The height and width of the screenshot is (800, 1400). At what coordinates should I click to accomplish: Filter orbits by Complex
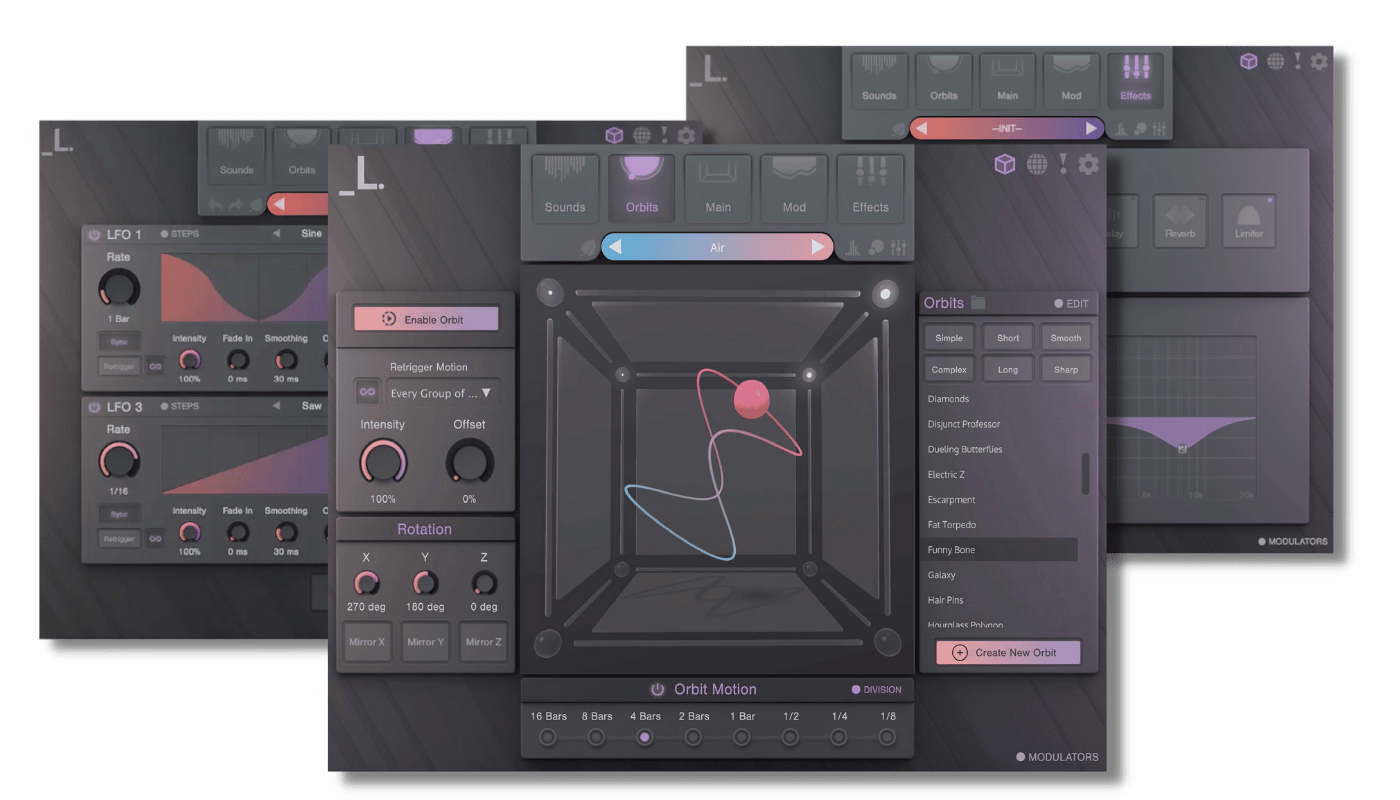click(x=949, y=369)
